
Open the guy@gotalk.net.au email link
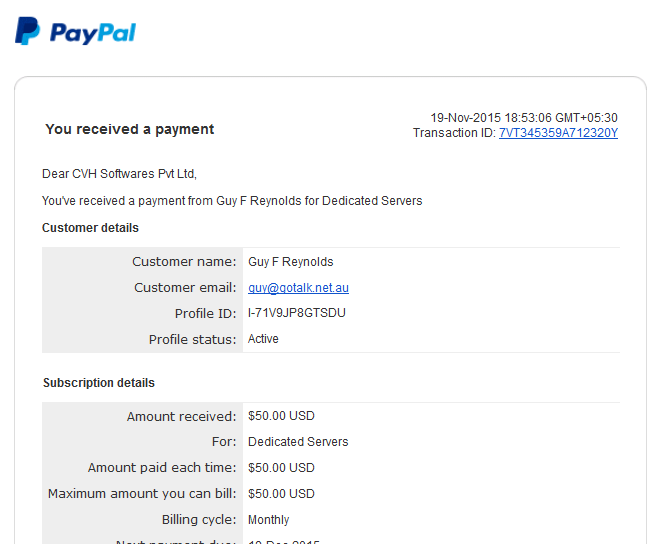pyautogui.click(x=298, y=288)
